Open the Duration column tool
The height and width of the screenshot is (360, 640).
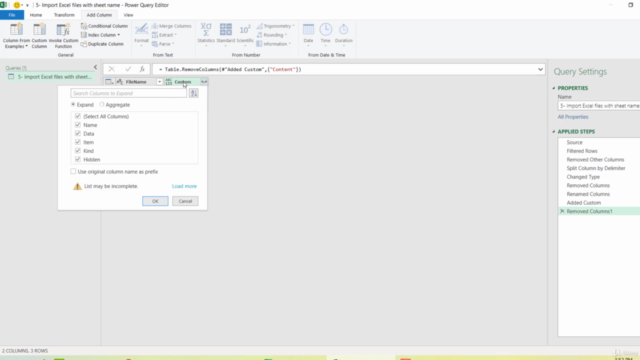click(344, 35)
